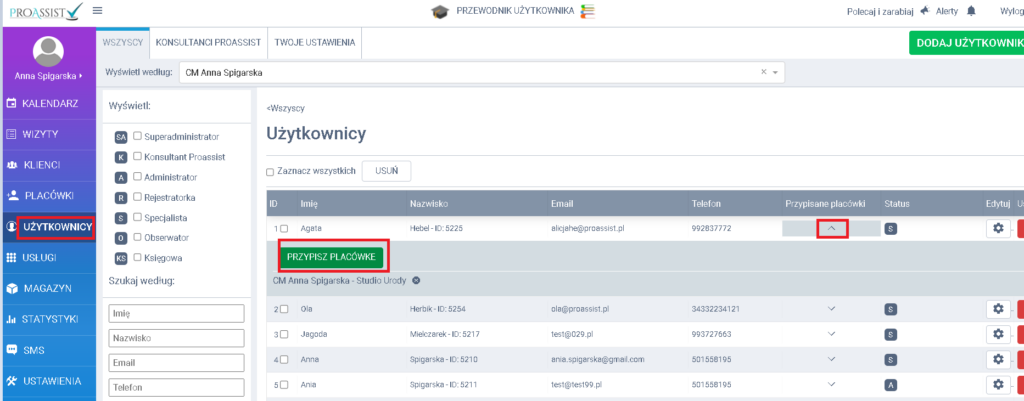Open settings gear for user Ola

(996, 309)
